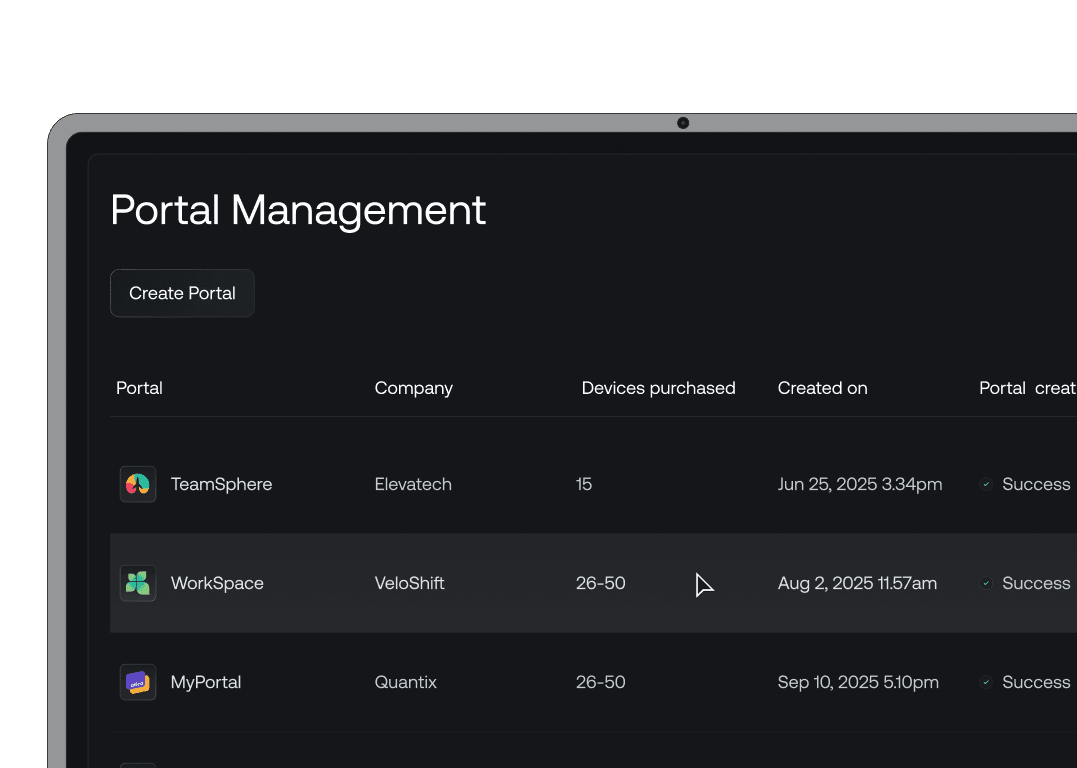
Task: Click the Elevatech company cell
Action: tap(413, 484)
